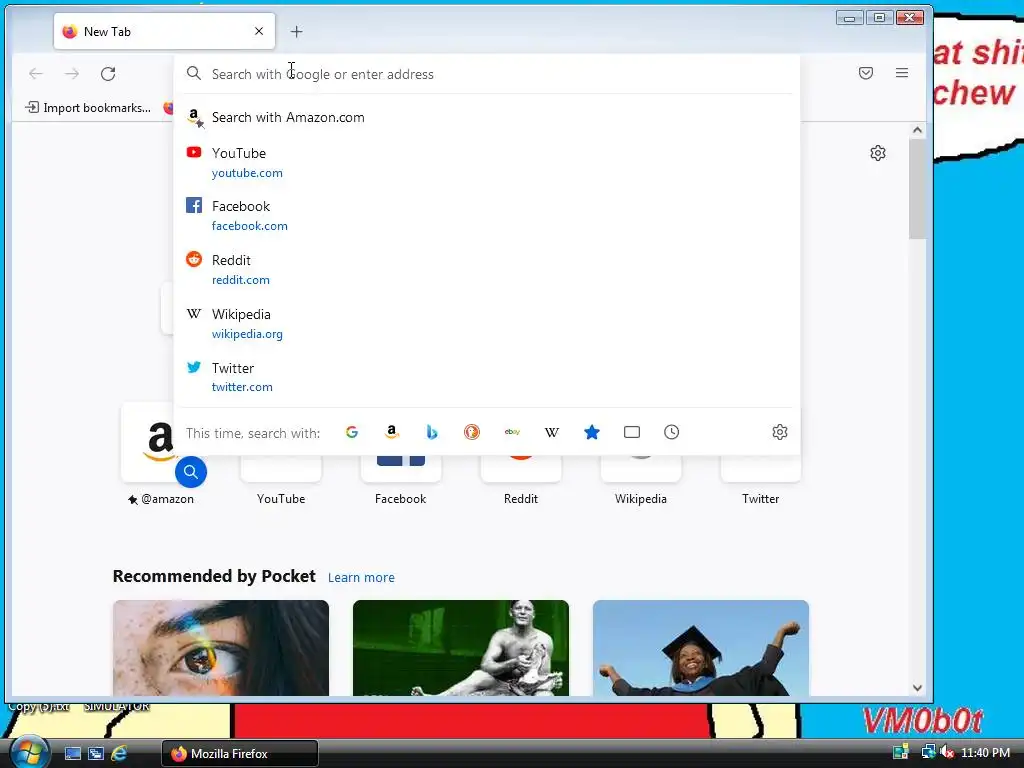Viewport: 1024px width, 768px height.
Task: Close the New Tab tab
Action: coord(259,31)
